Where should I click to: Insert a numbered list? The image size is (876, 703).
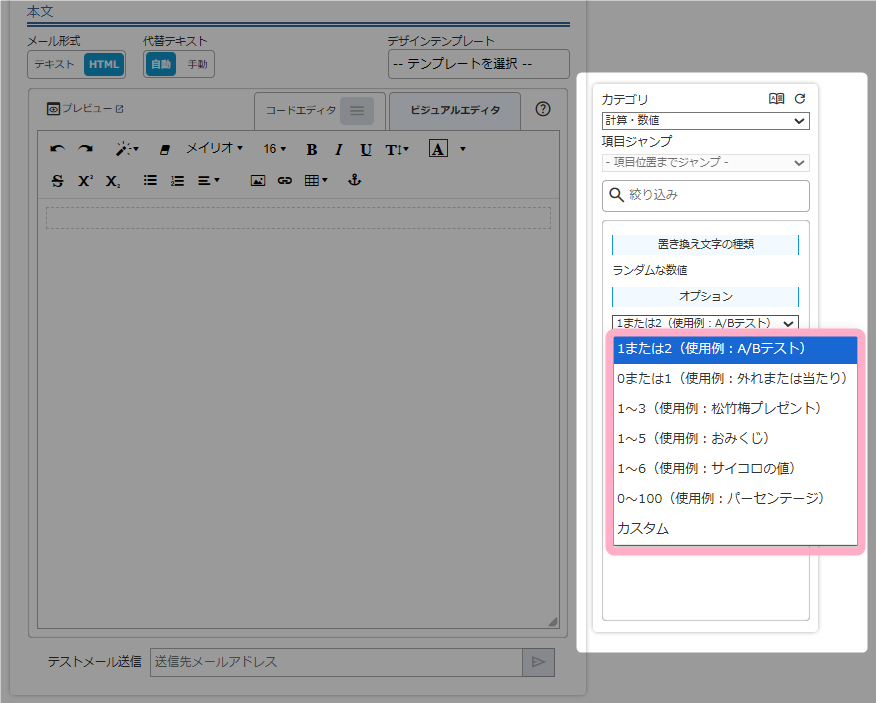pyautogui.click(x=178, y=180)
